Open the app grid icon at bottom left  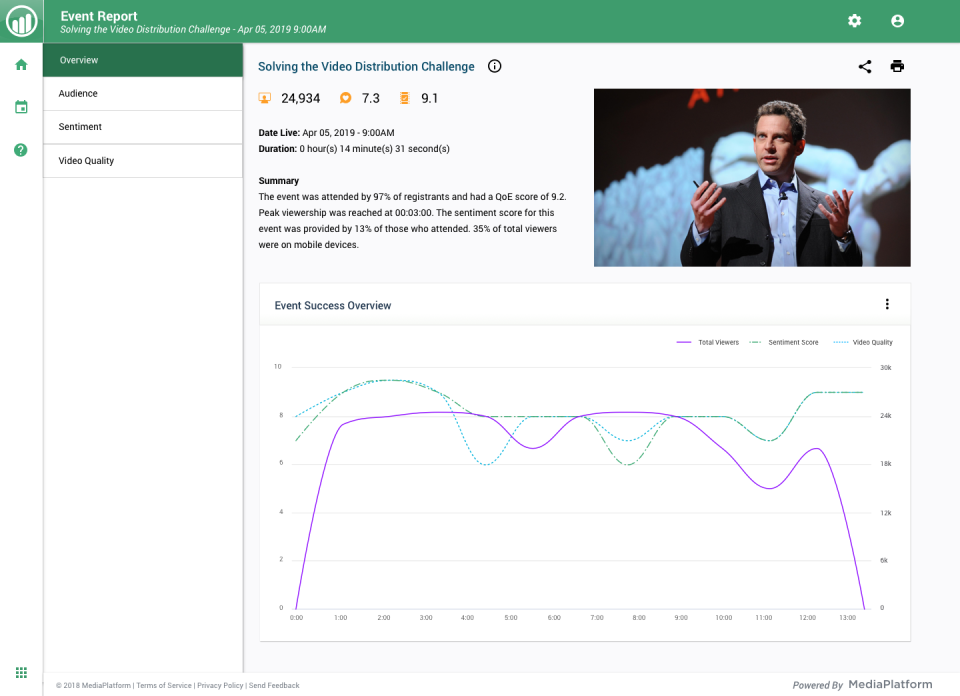(20, 672)
